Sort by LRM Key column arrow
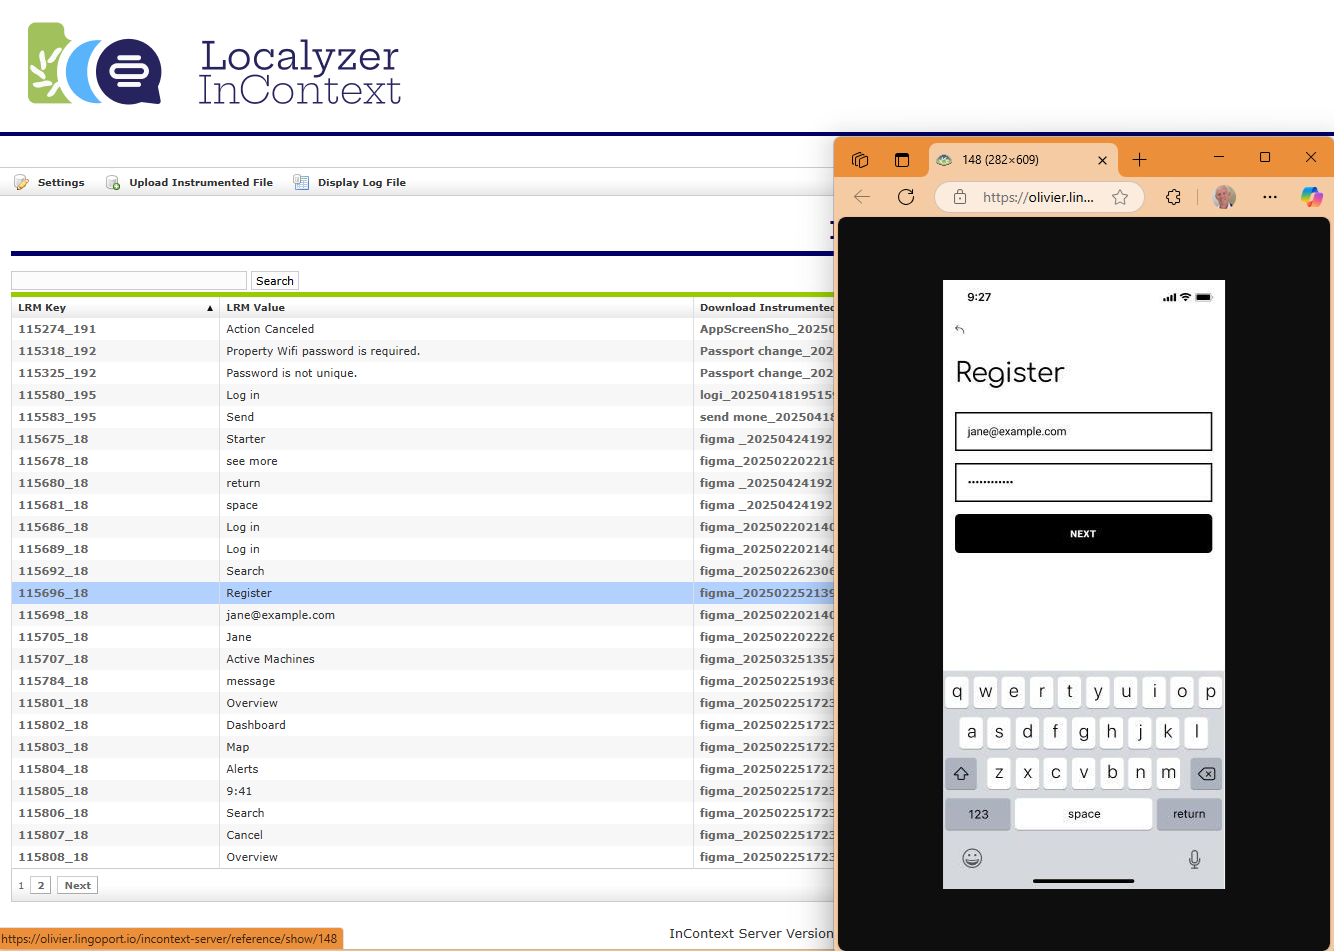Image resolution: width=1334 pixels, height=951 pixels. click(209, 308)
